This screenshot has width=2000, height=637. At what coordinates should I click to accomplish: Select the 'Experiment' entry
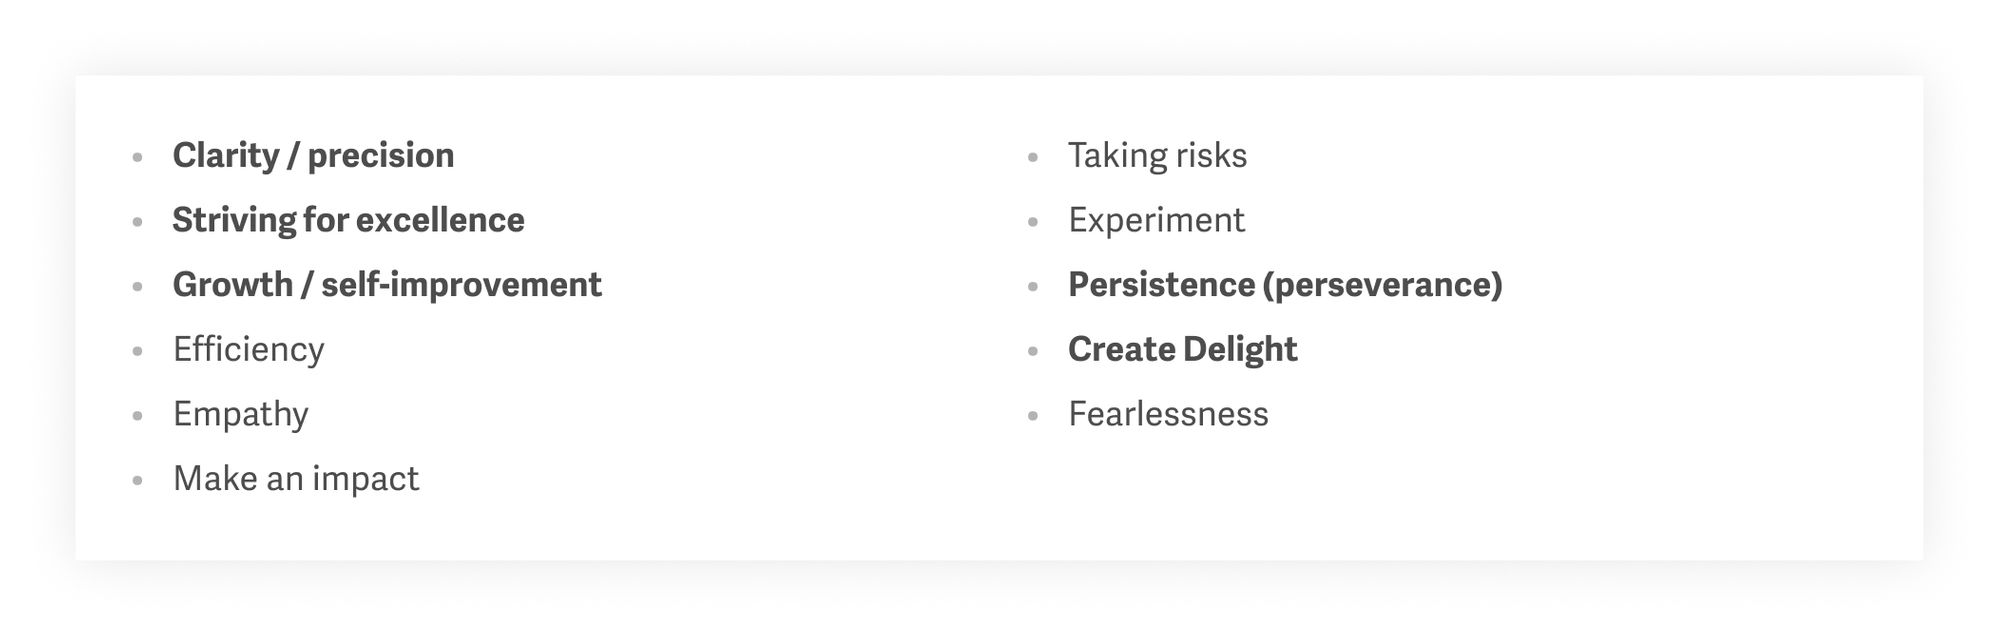click(1156, 220)
